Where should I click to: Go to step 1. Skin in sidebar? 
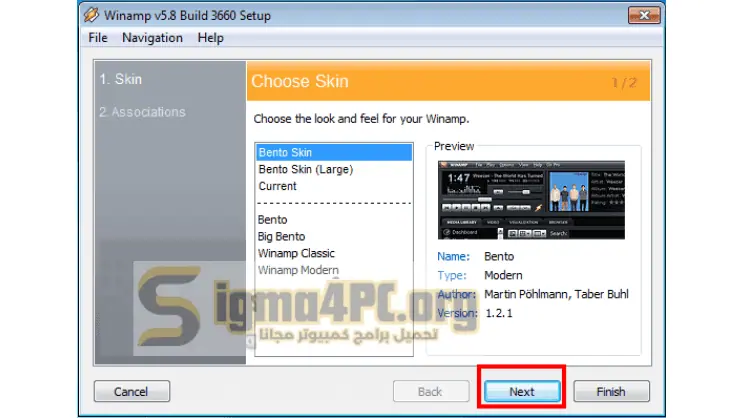tap(120, 79)
